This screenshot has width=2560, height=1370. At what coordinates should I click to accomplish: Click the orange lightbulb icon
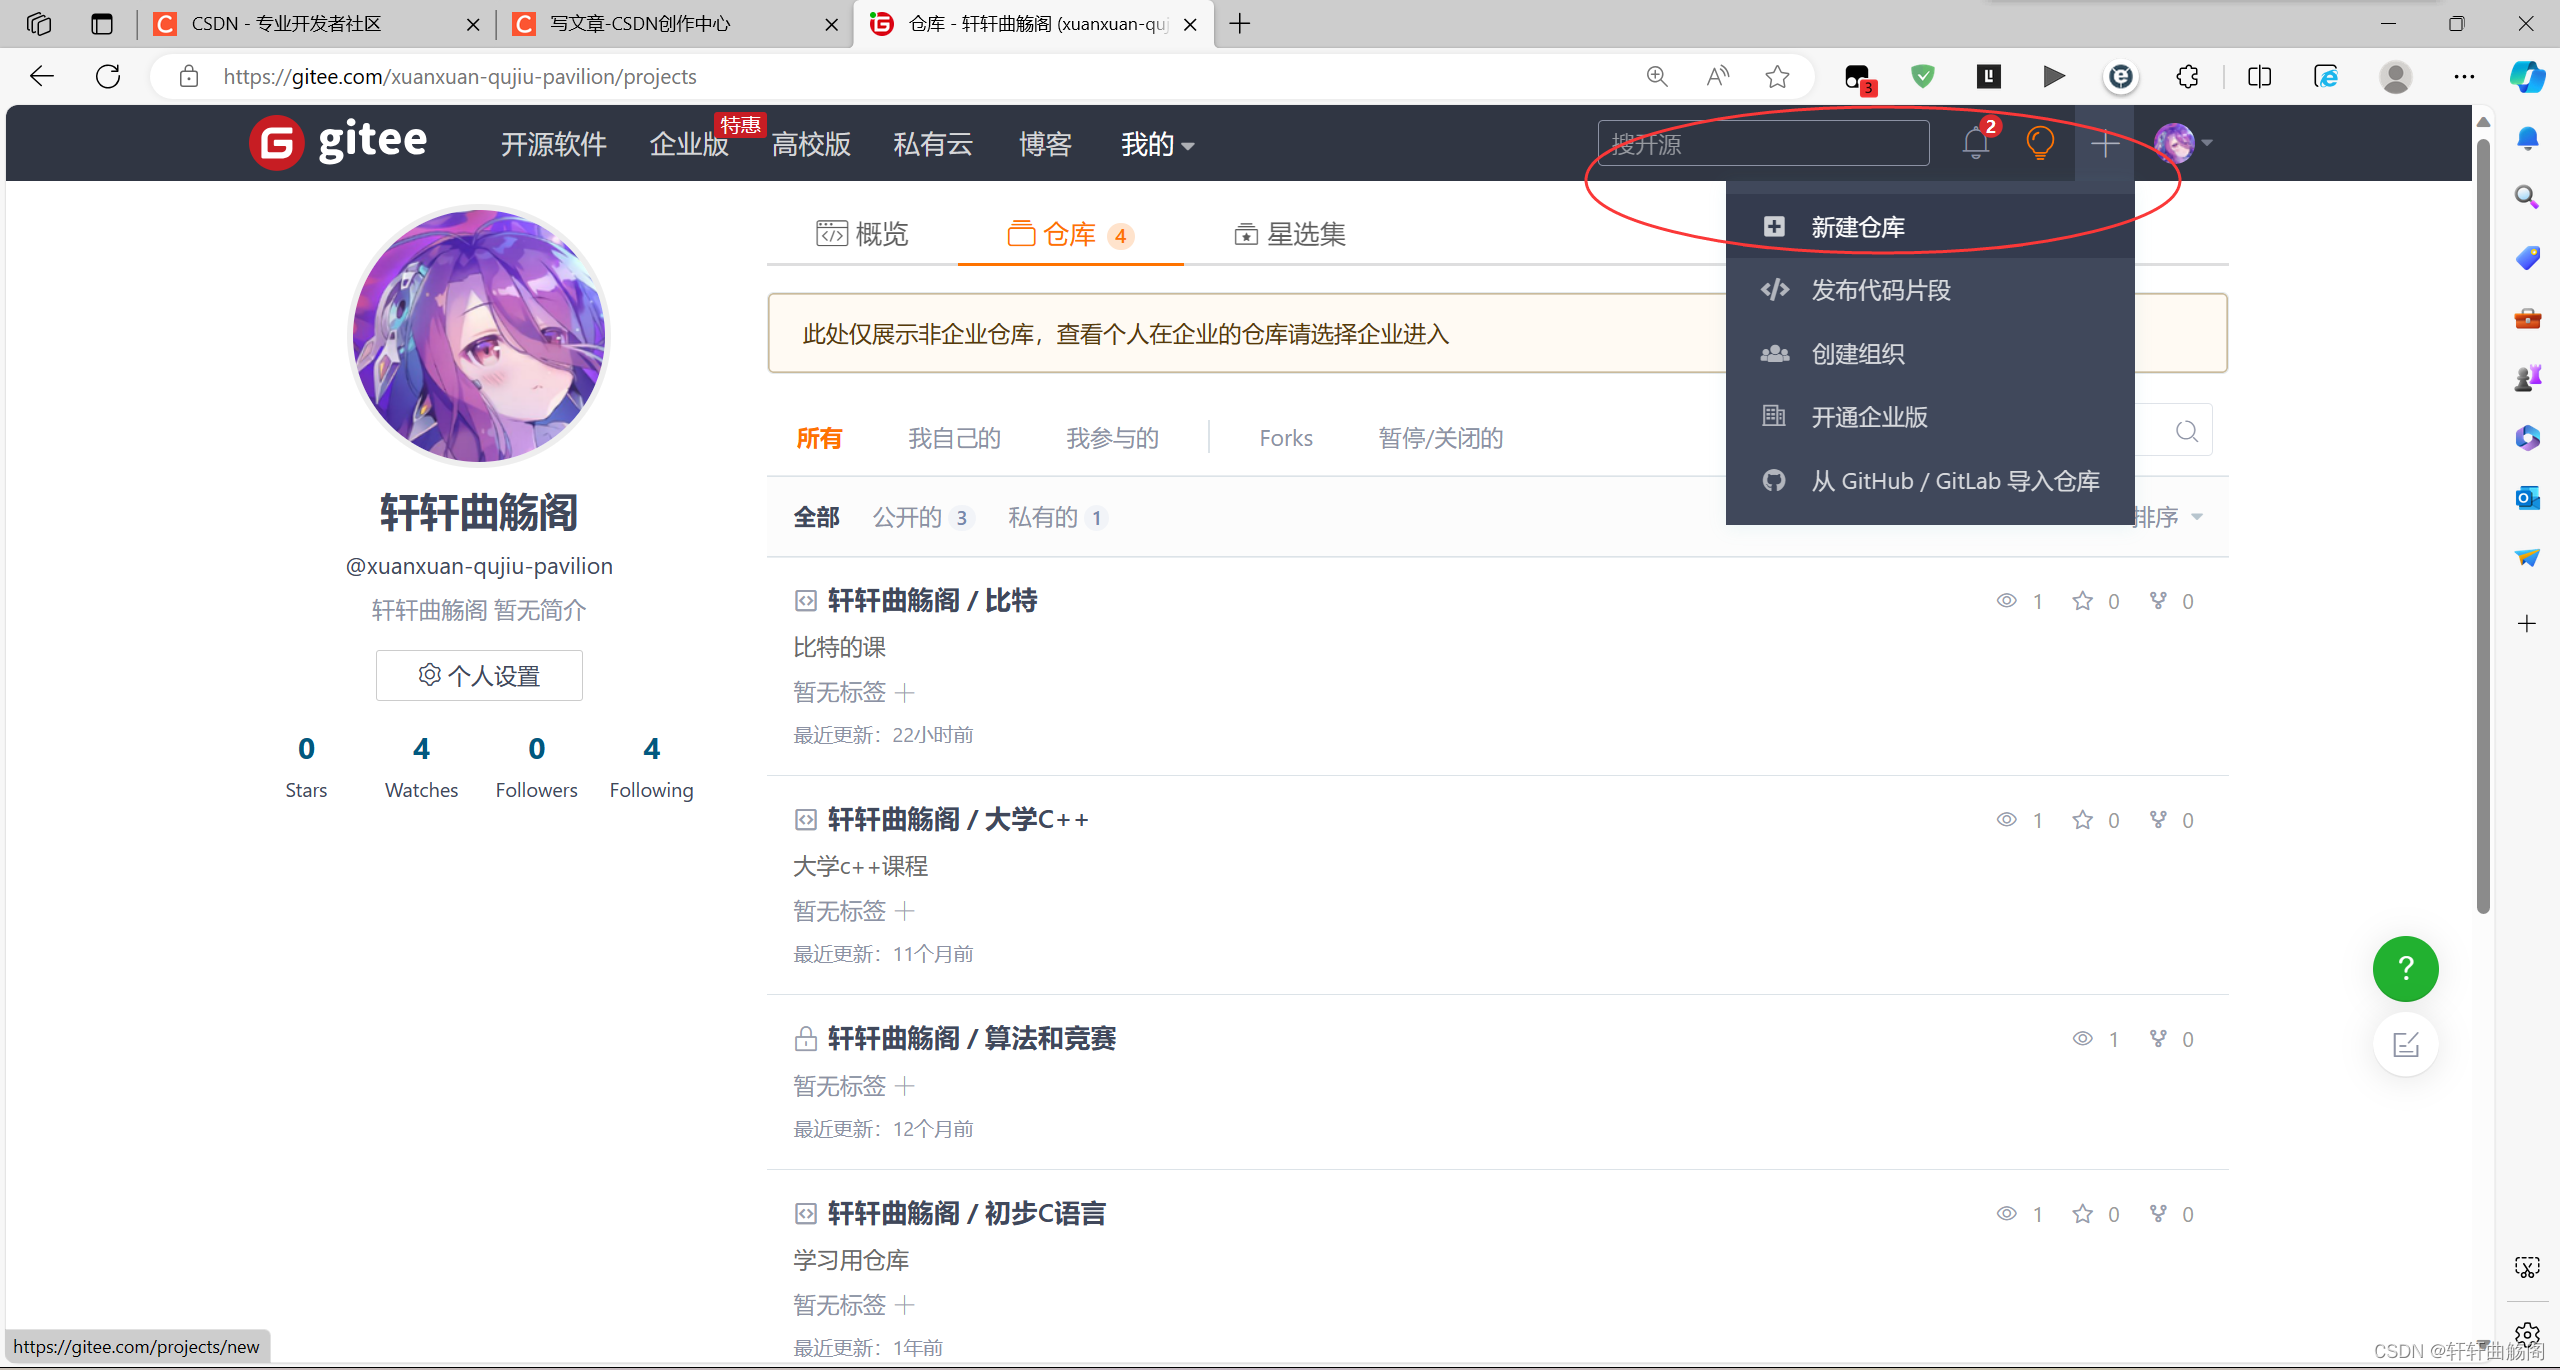coord(2040,144)
